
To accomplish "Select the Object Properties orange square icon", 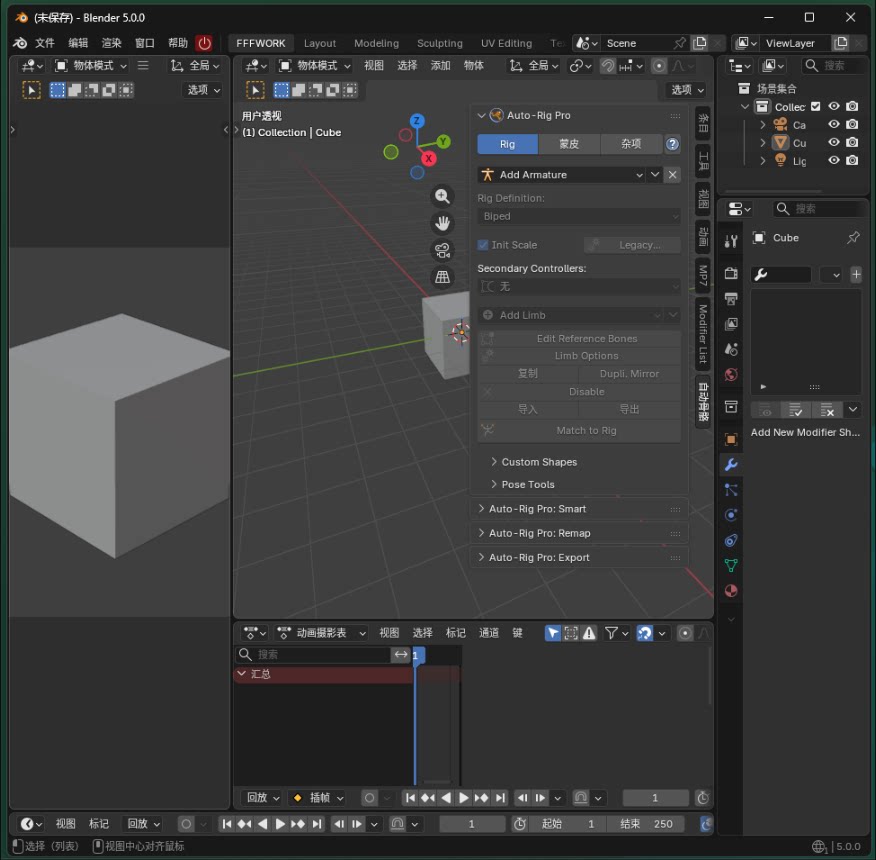I will [x=731, y=438].
